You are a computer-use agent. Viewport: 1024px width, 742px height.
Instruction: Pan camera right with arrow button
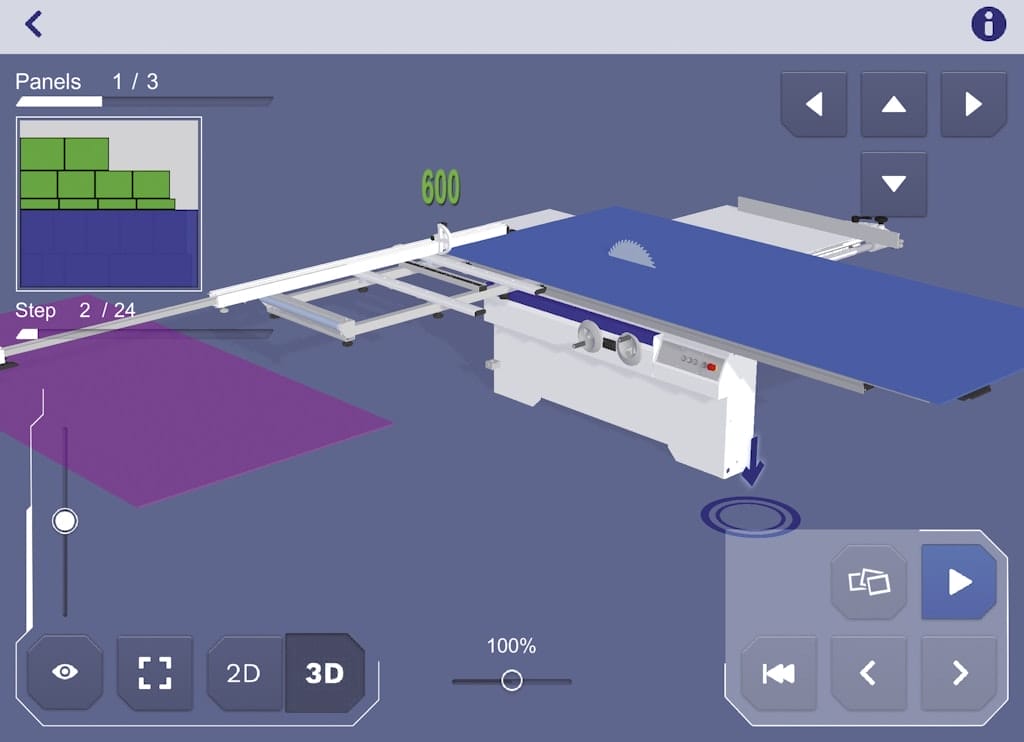coord(973,104)
